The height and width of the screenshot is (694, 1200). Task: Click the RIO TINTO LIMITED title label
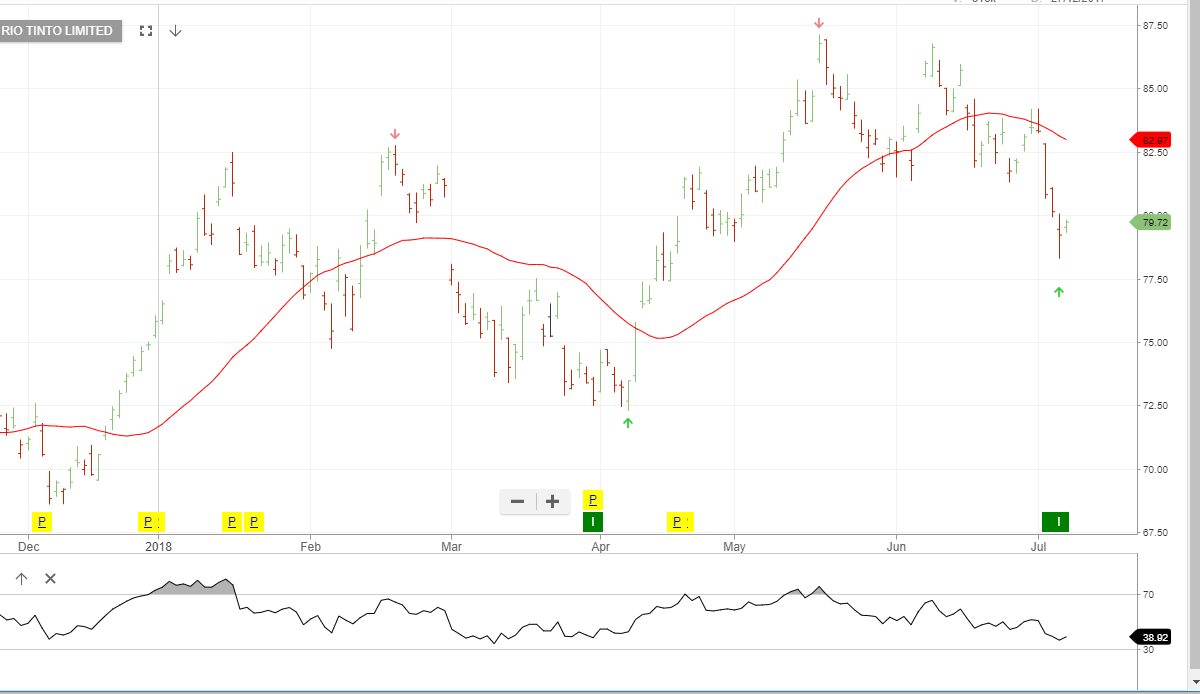click(58, 31)
